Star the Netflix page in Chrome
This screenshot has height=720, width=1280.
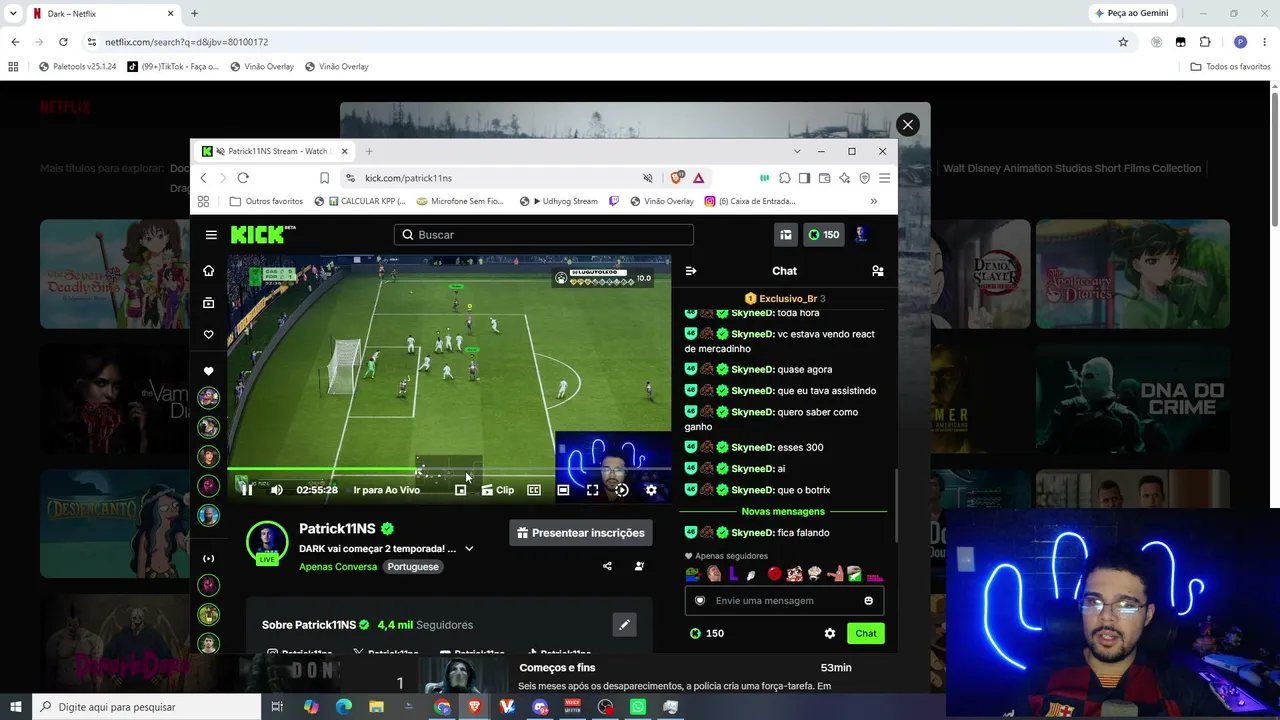click(1123, 42)
